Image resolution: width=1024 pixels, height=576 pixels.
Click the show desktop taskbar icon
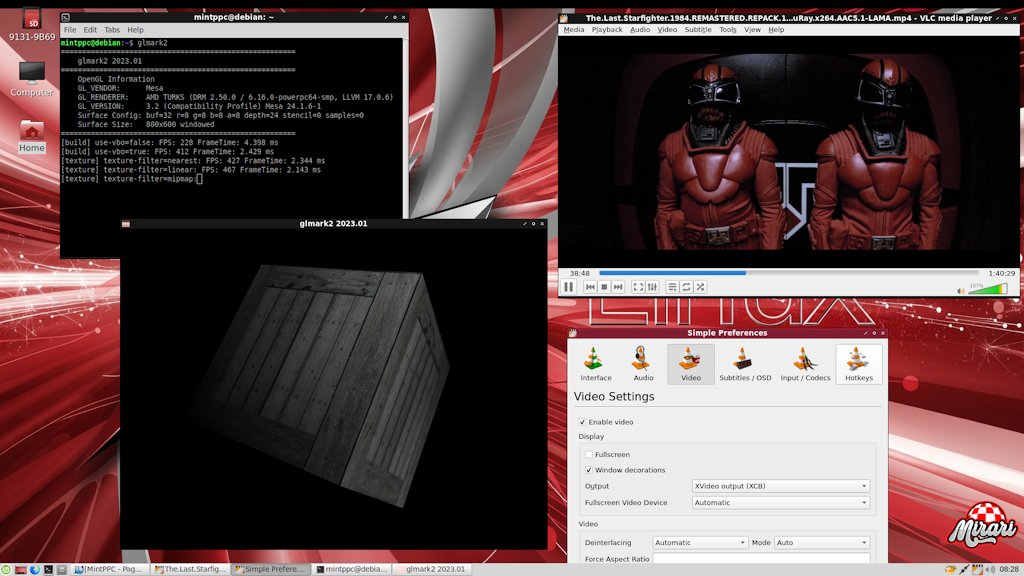20,569
